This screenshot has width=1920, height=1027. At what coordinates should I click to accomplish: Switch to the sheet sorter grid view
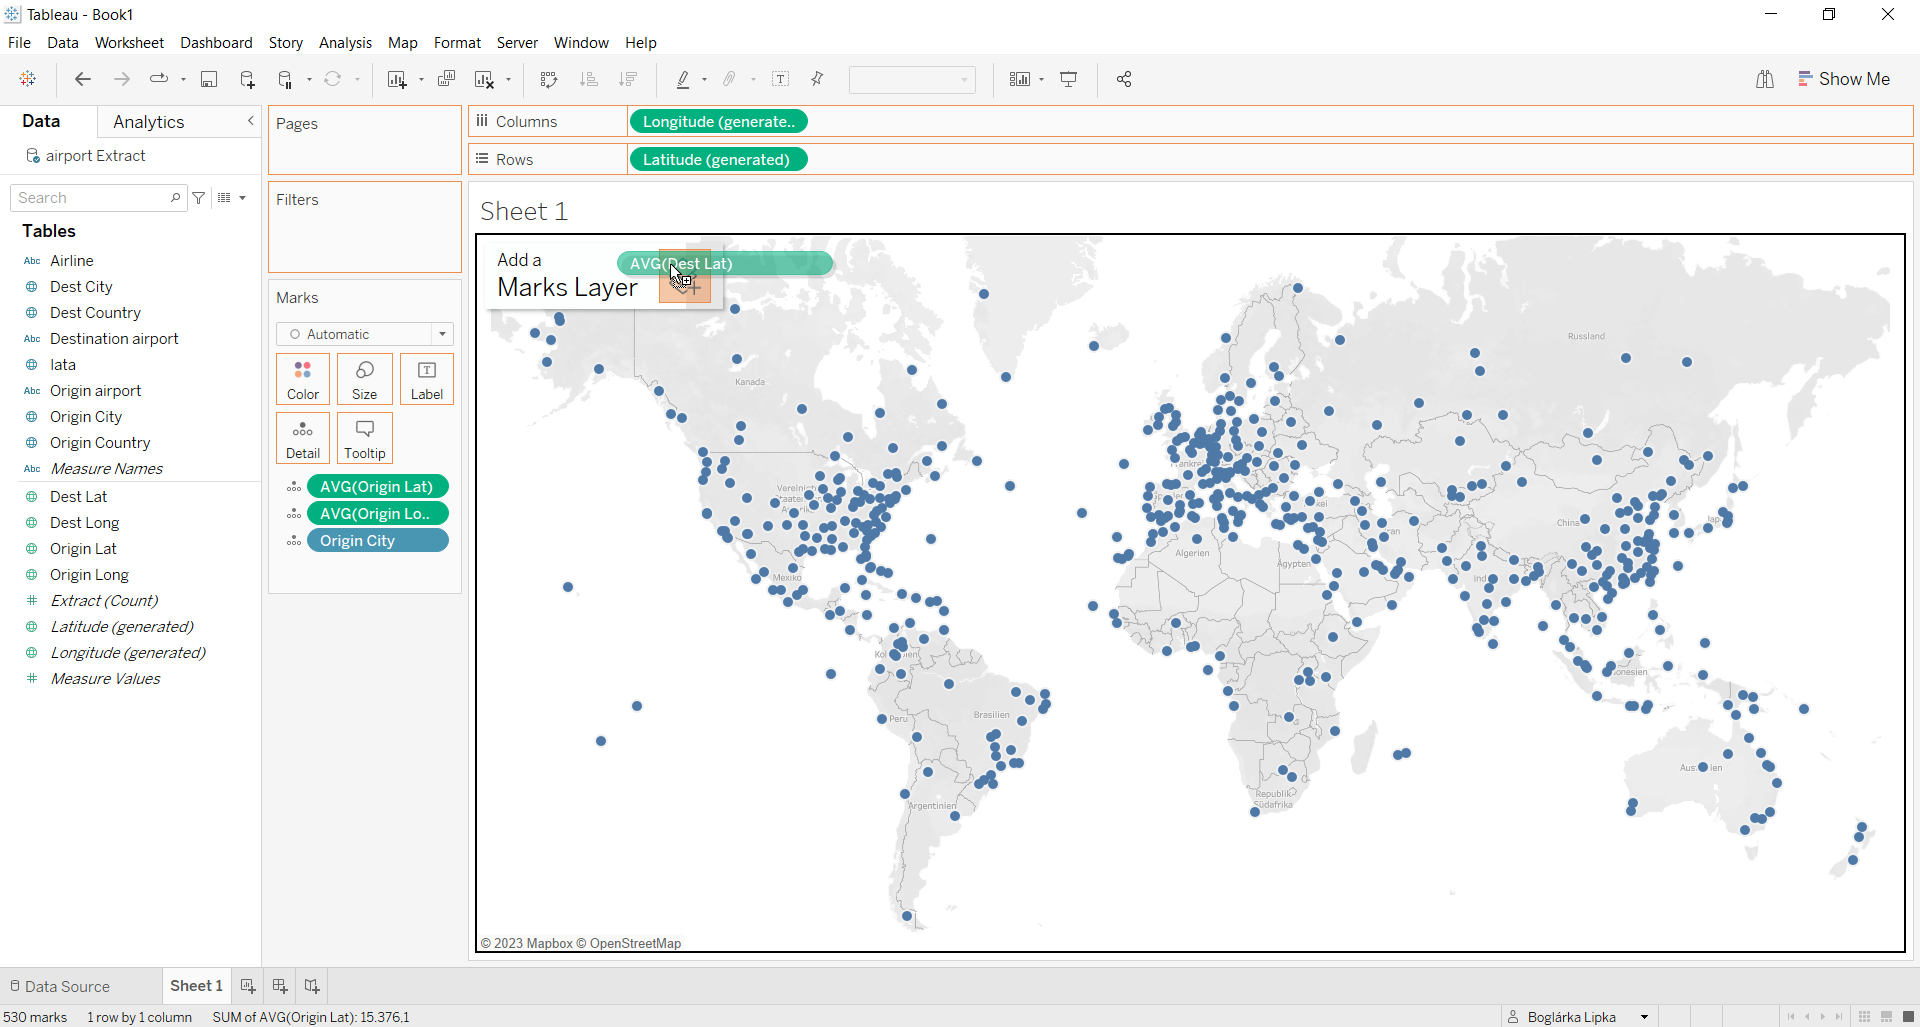pyautogui.click(x=1864, y=1017)
